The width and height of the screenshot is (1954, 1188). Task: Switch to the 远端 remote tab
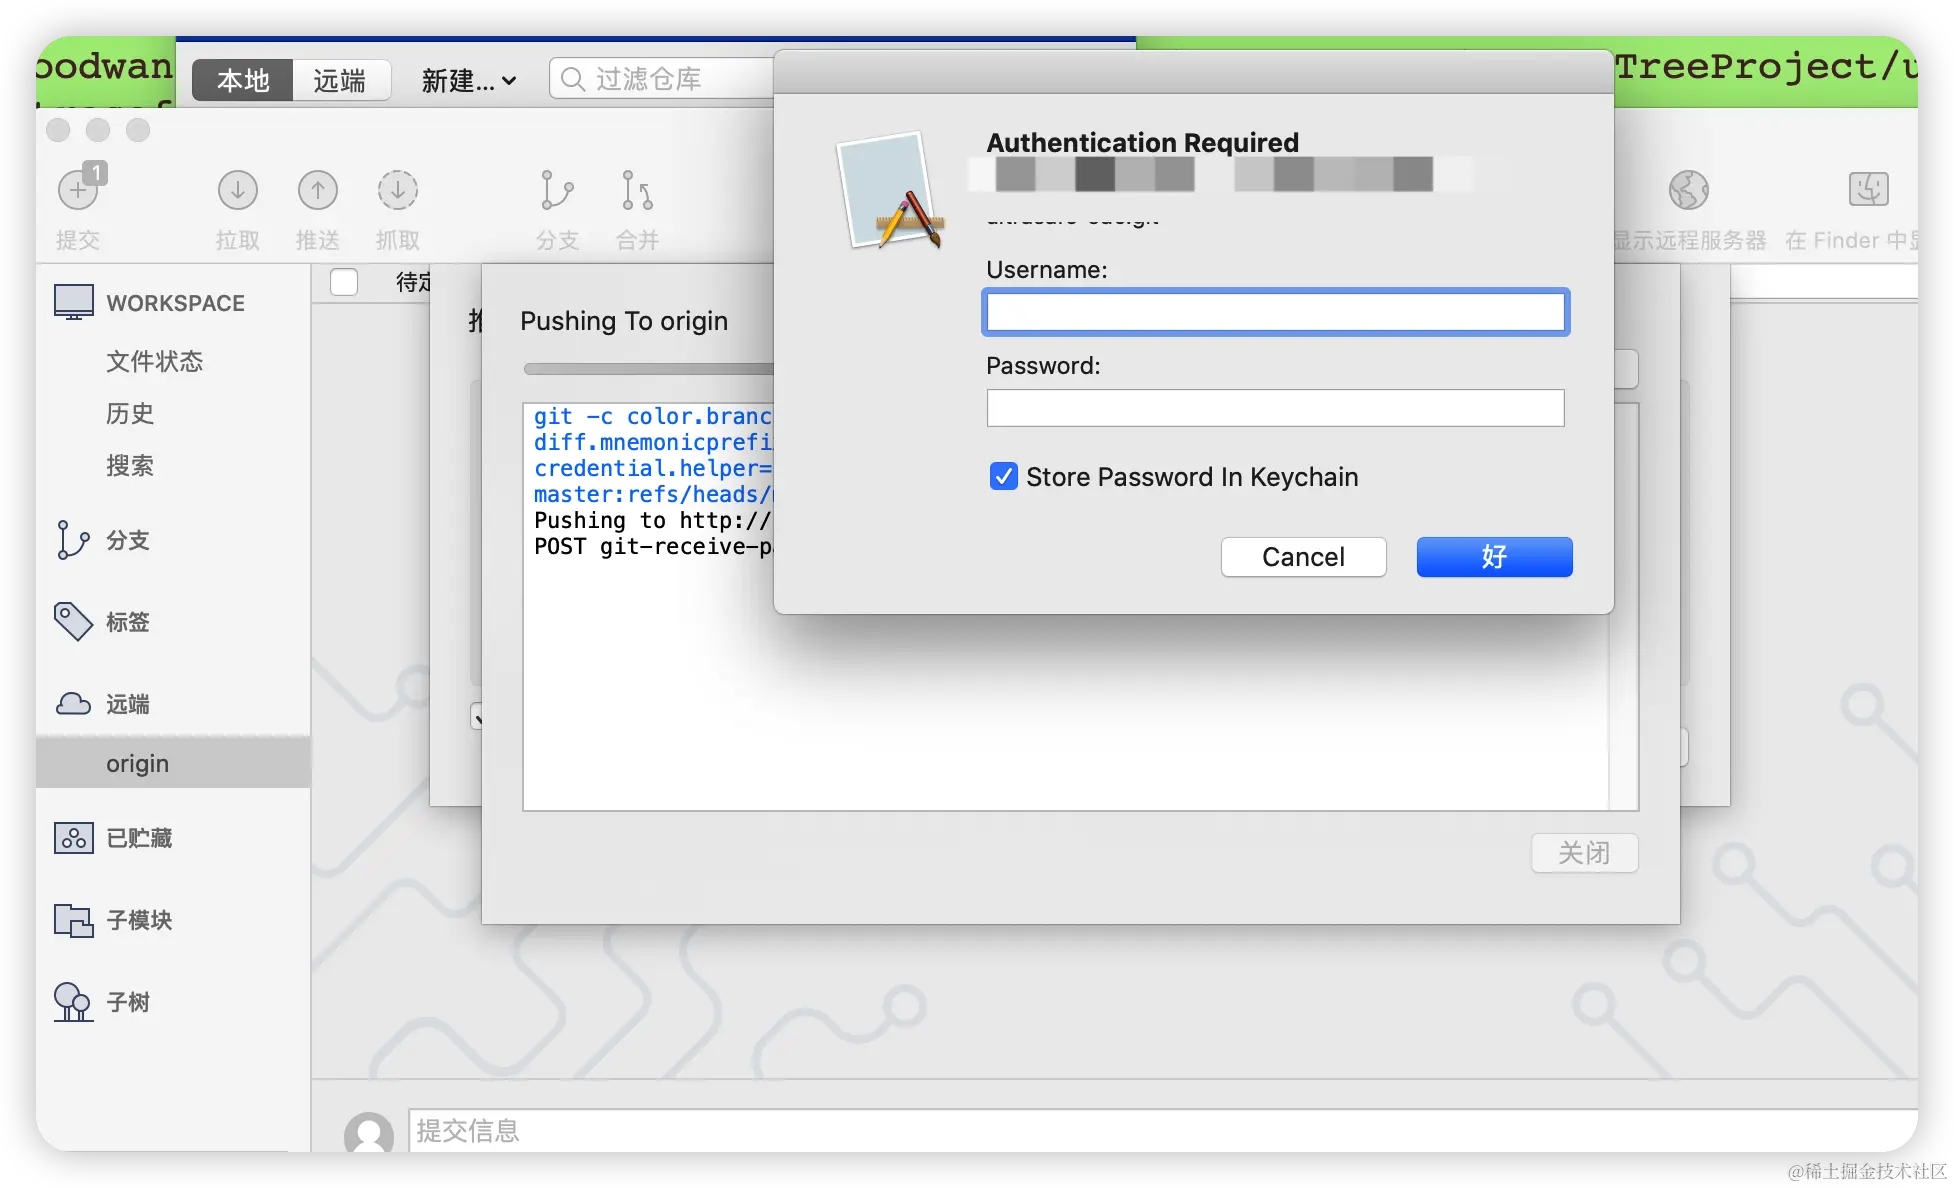pyautogui.click(x=340, y=80)
